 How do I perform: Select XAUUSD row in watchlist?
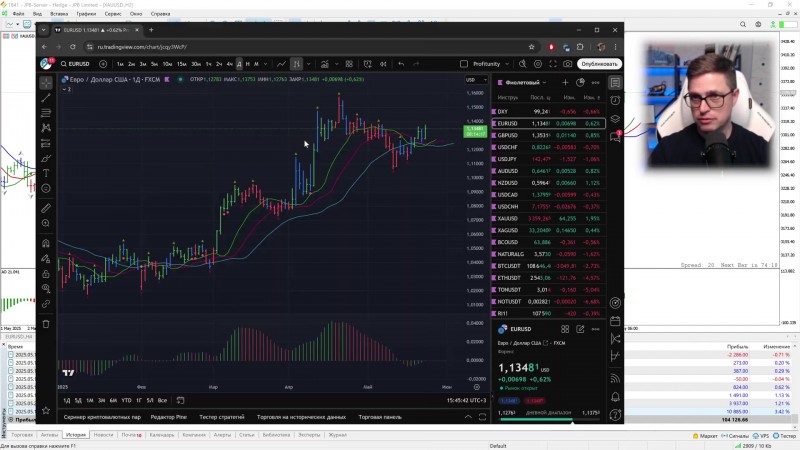[548, 218]
